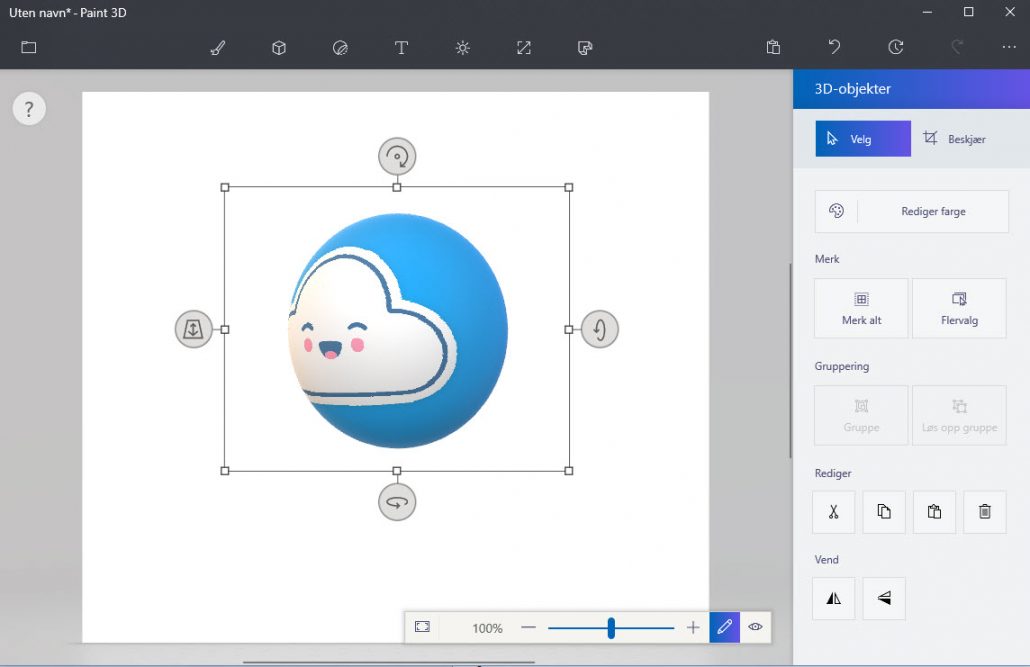
Task: Enable Flervalg multi-selection
Action: click(958, 308)
